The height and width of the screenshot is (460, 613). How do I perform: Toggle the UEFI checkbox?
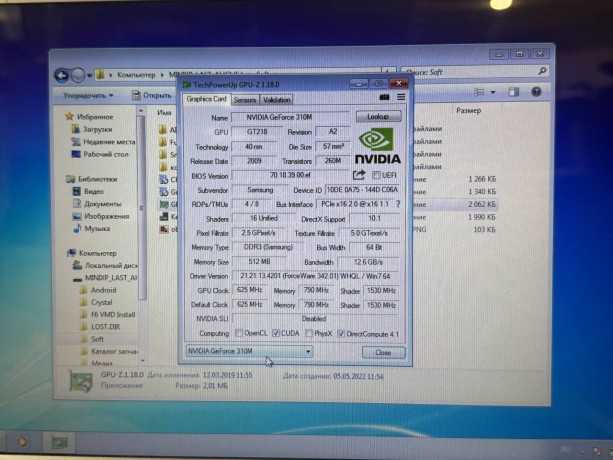(376, 175)
